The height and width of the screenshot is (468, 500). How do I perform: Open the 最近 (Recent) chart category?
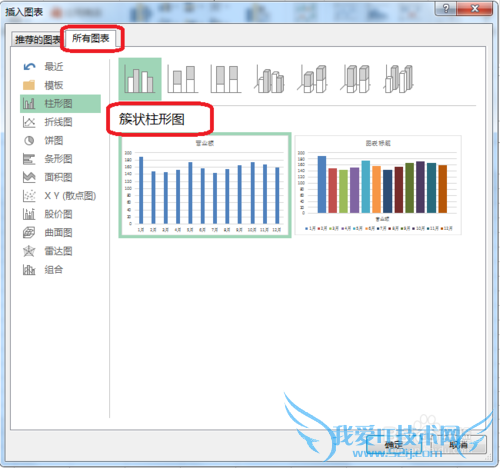click(x=60, y=67)
